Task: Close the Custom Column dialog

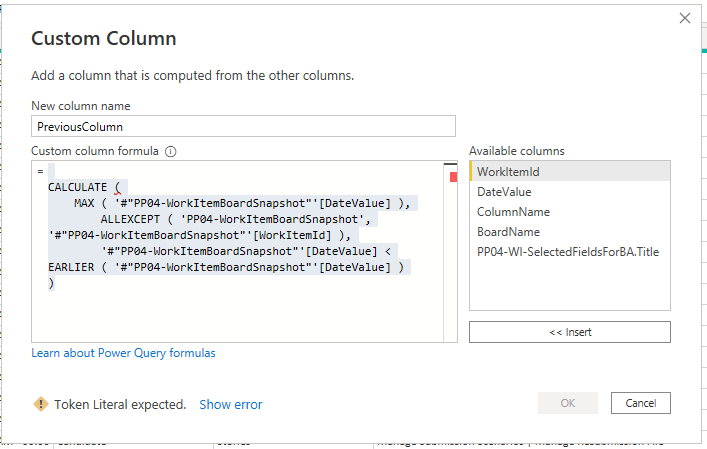Action: 684,18
